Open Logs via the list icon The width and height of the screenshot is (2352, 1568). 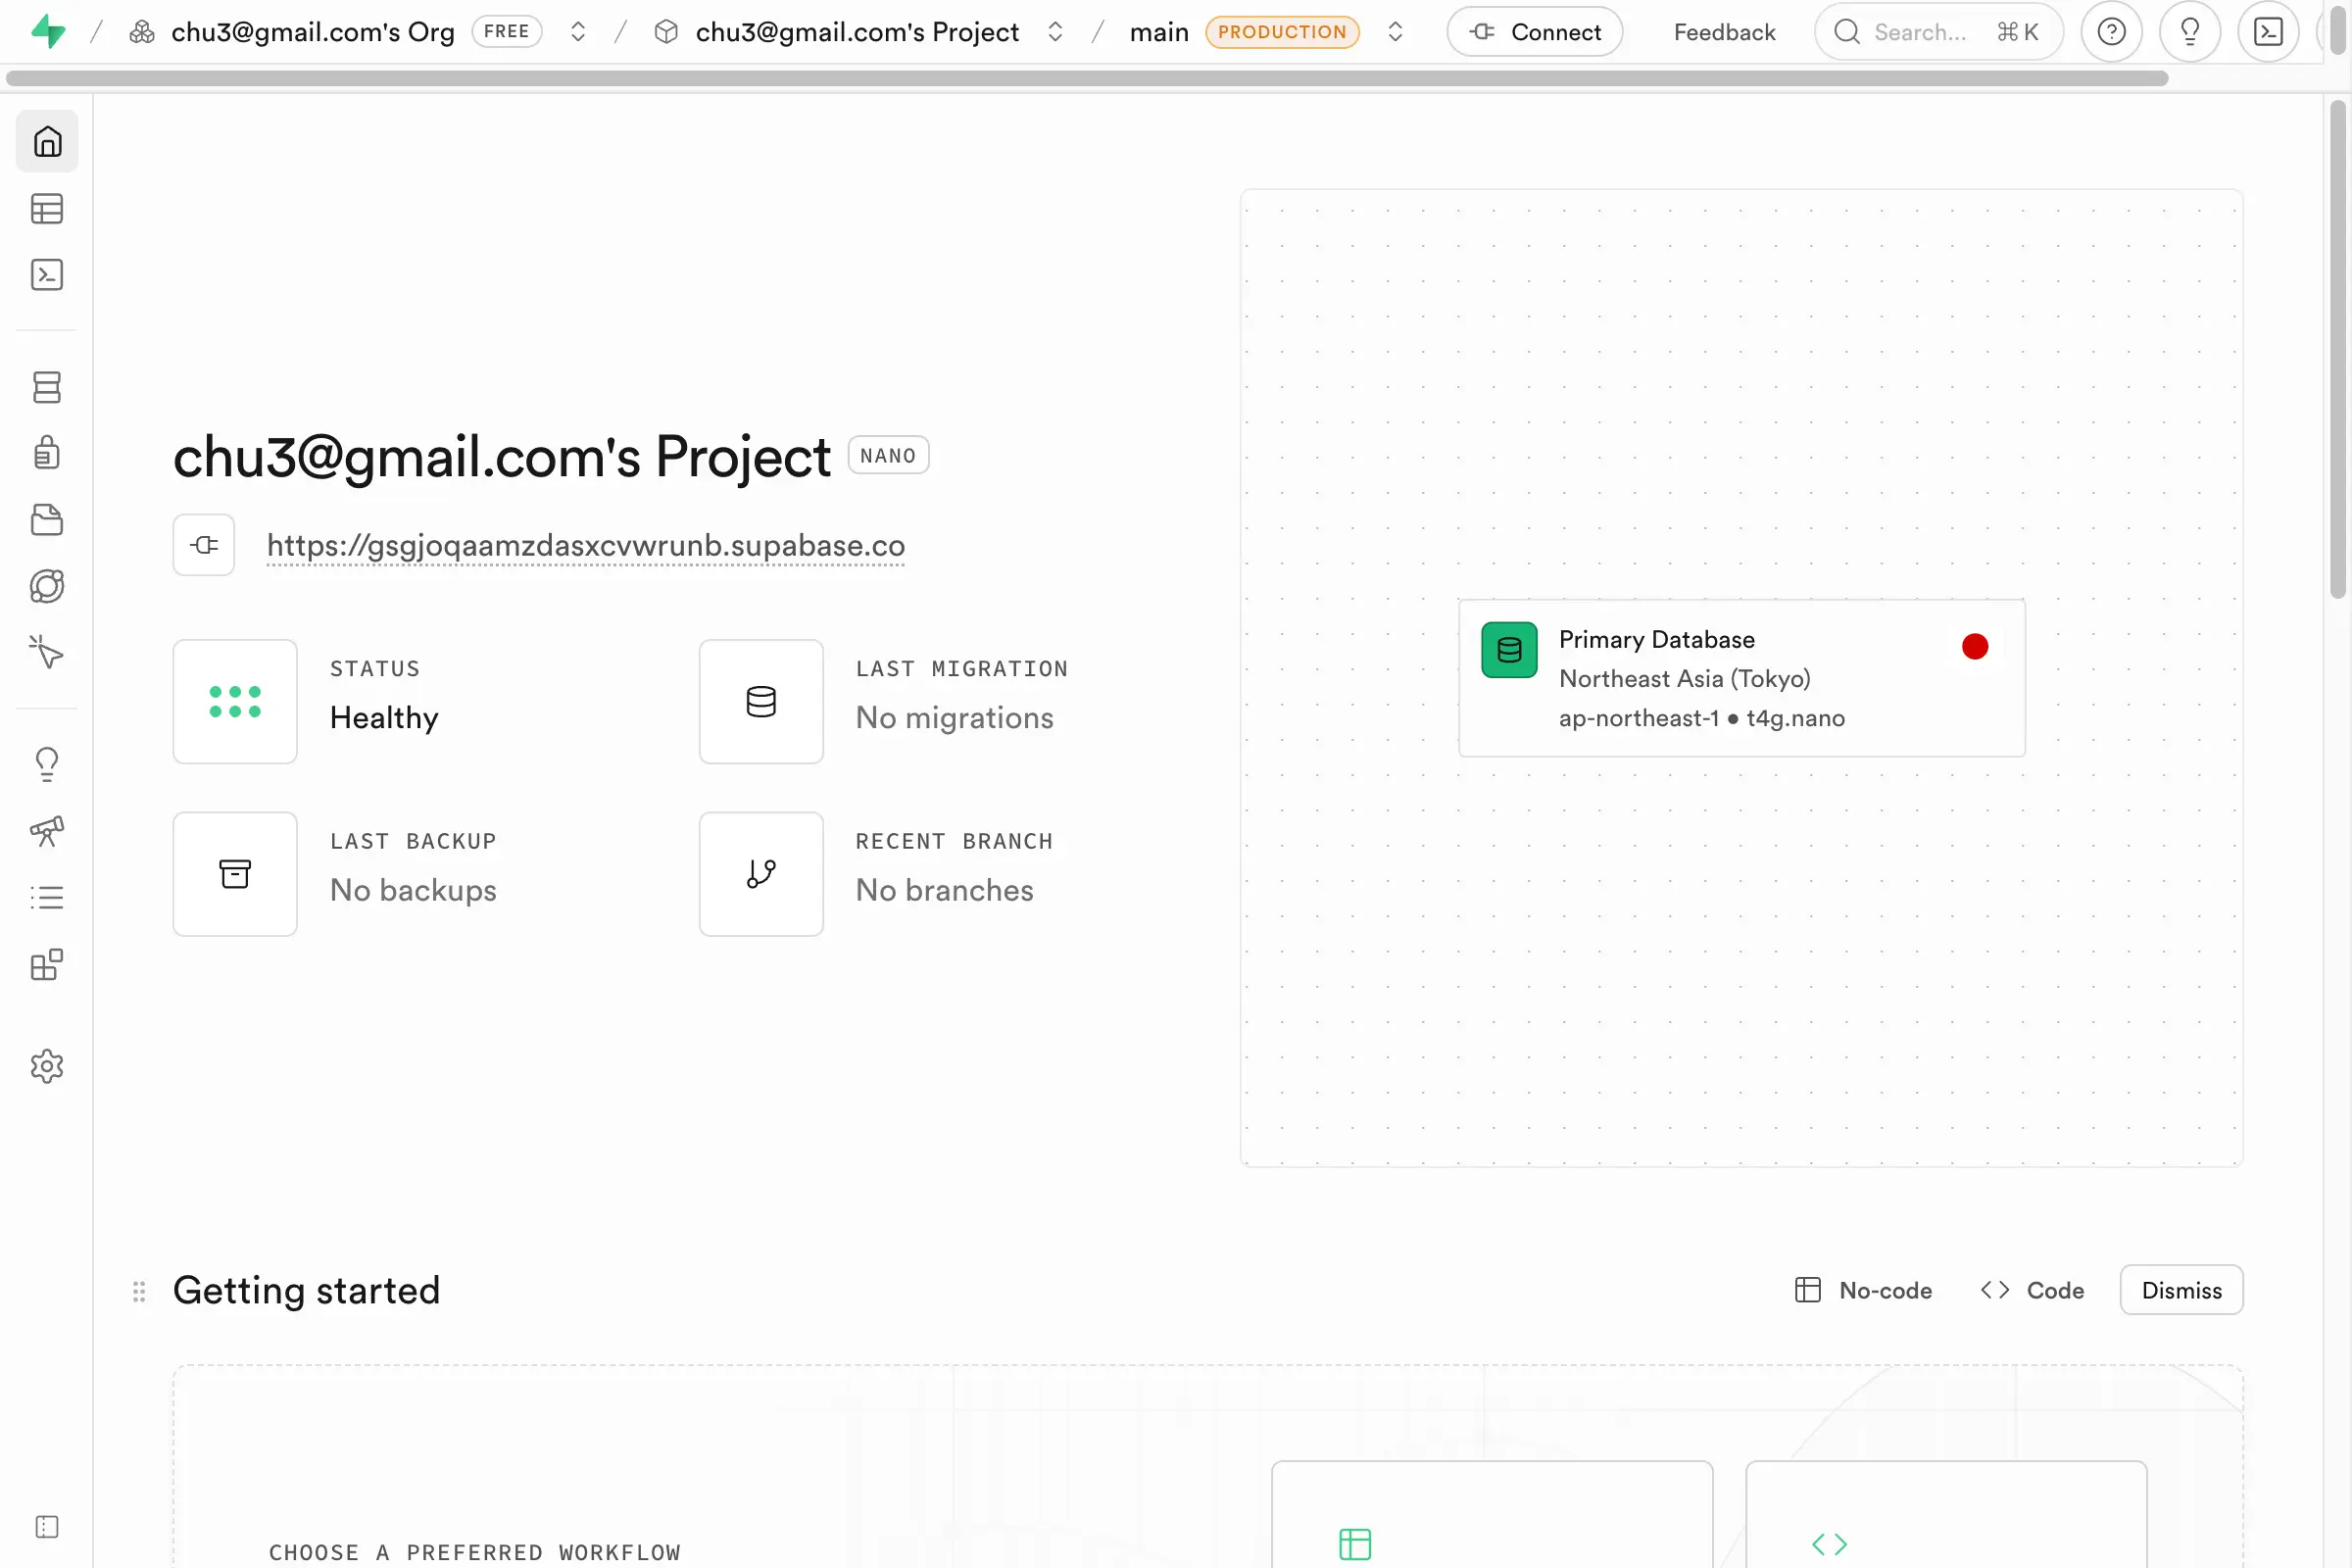click(47, 896)
